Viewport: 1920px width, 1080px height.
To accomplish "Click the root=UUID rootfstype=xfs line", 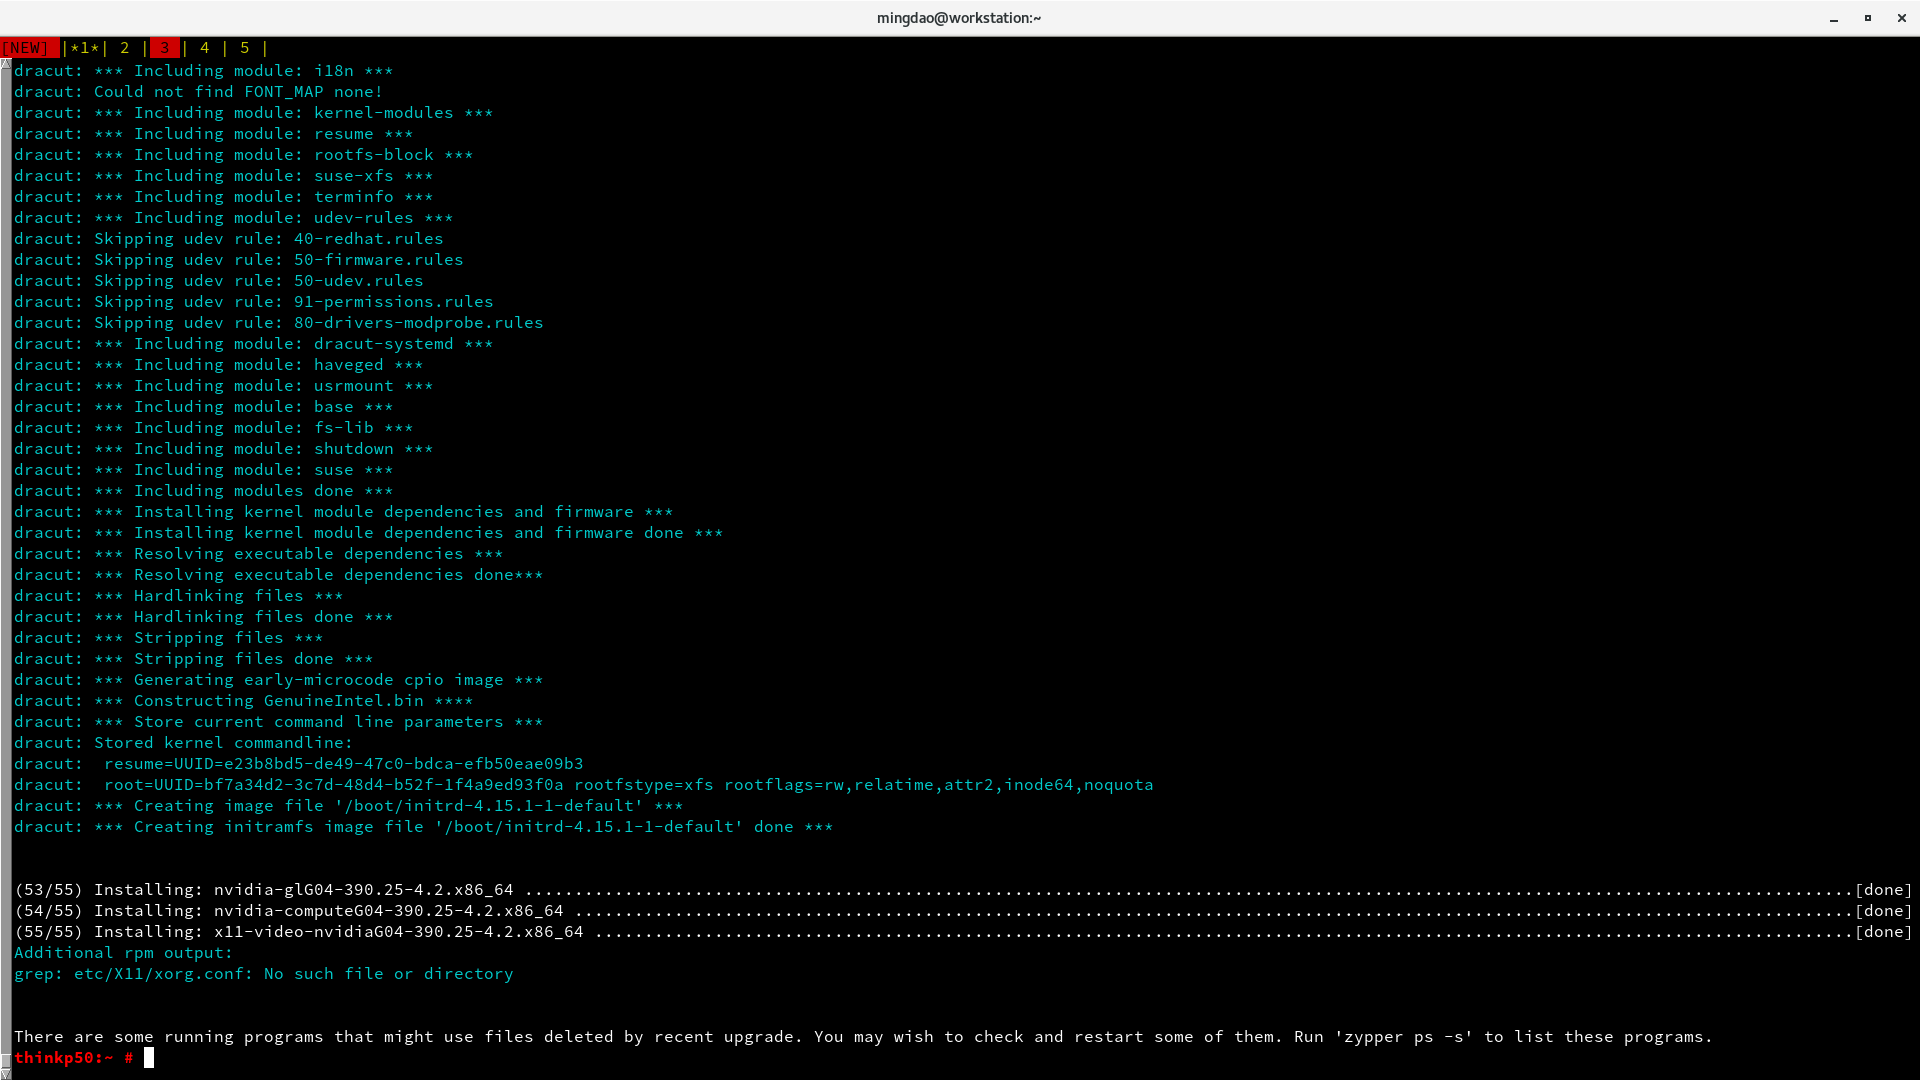I will [584, 785].
